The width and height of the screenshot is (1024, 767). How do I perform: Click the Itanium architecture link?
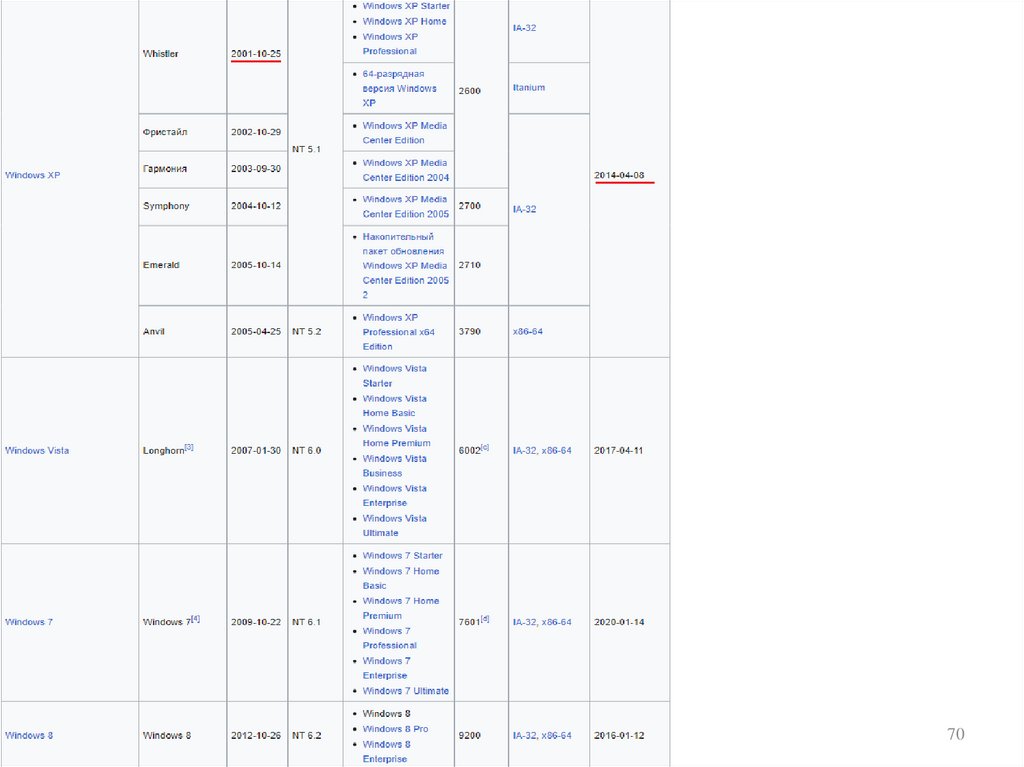(x=529, y=88)
